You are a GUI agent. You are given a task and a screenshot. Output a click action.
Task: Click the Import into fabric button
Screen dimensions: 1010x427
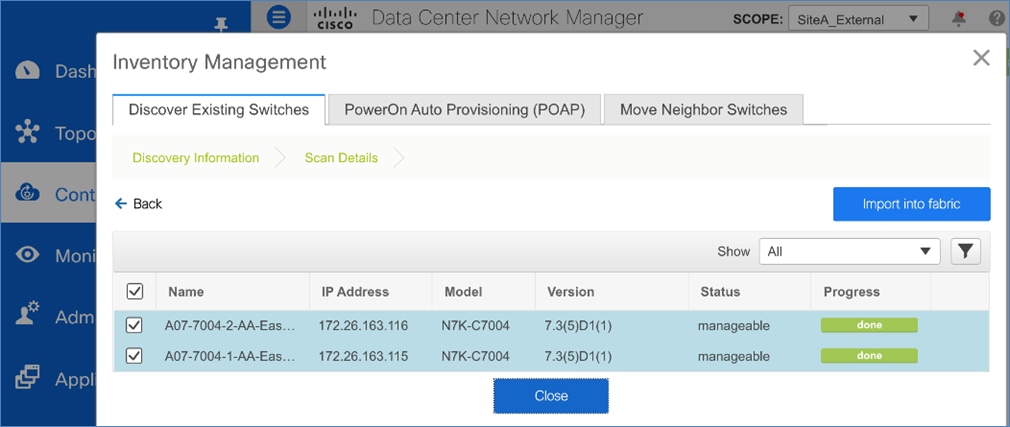coord(911,204)
